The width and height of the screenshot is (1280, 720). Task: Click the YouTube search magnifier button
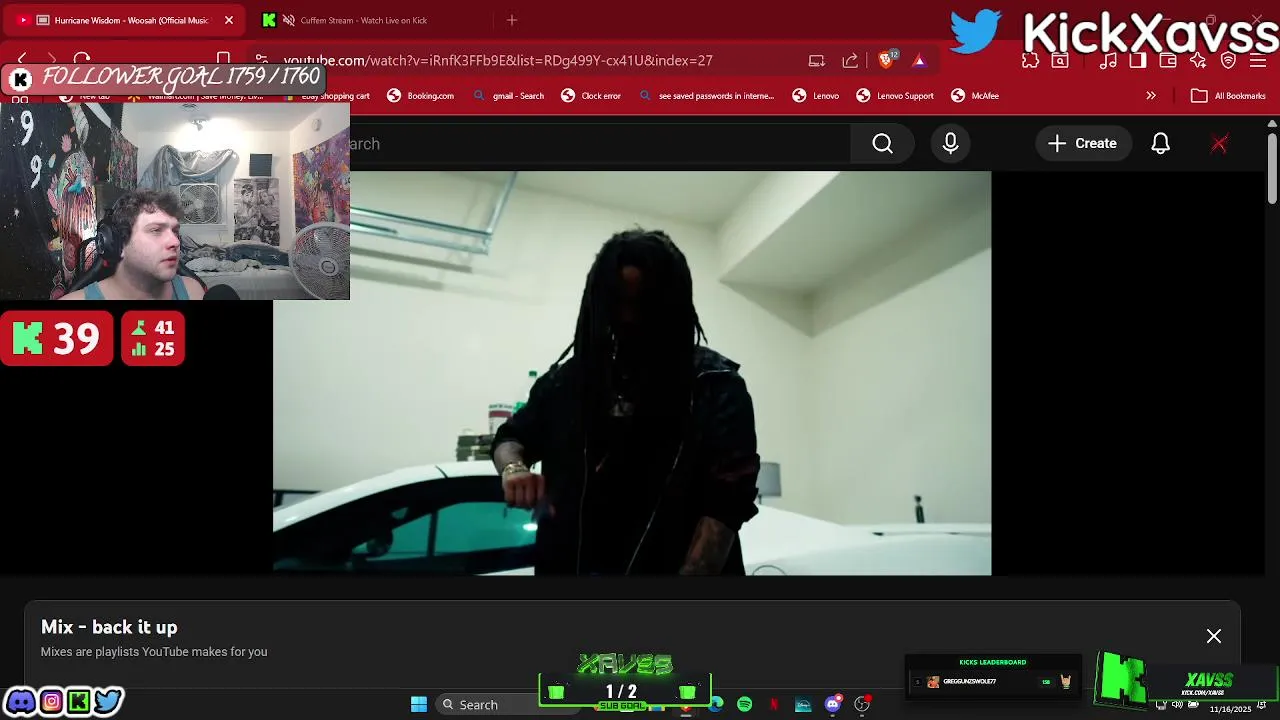(x=882, y=144)
